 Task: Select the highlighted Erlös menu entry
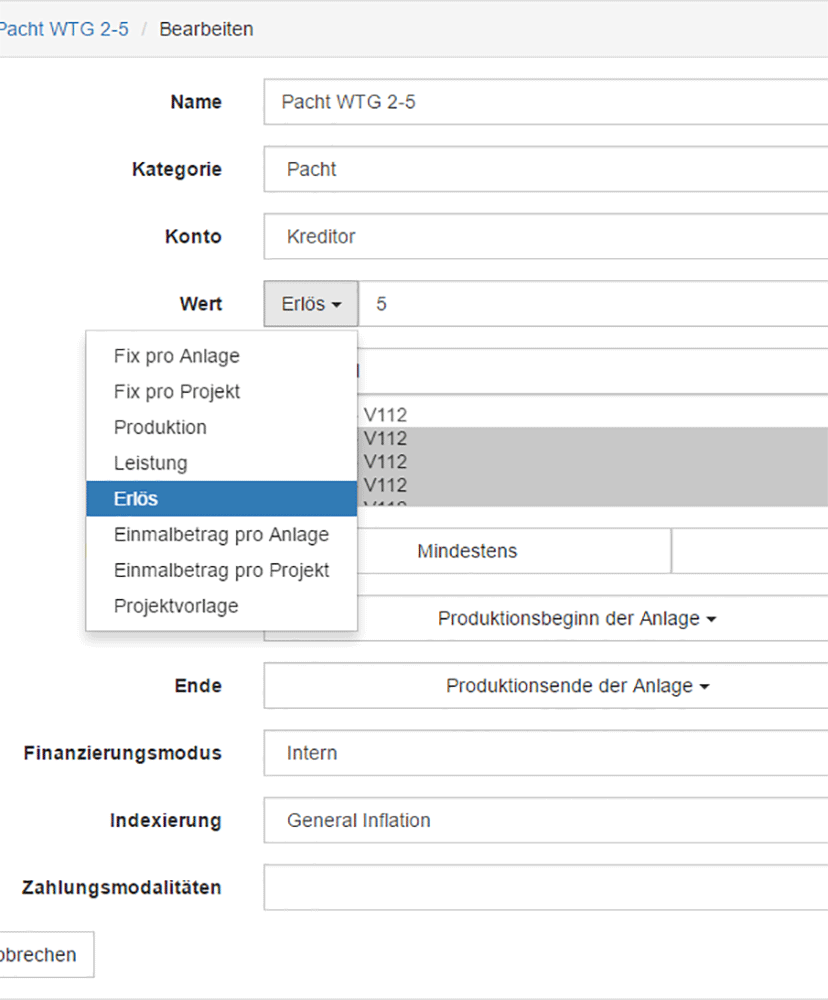[136, 499]
